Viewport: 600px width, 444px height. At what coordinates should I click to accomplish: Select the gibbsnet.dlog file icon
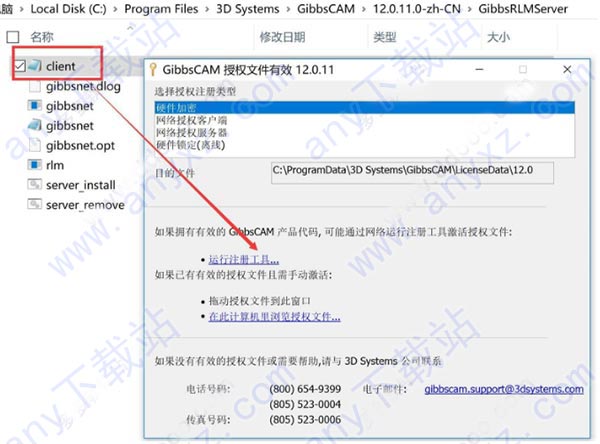[x=34, y=86]
